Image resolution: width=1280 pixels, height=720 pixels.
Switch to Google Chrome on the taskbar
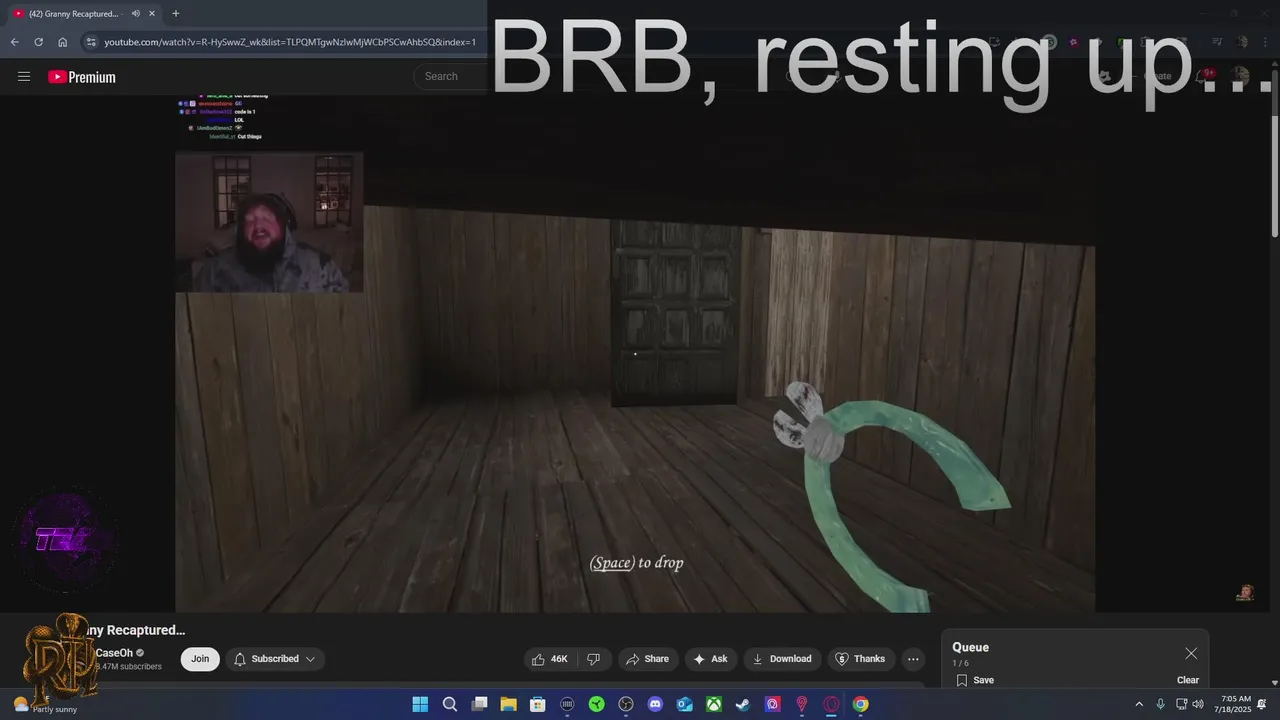tap(861, 704)
